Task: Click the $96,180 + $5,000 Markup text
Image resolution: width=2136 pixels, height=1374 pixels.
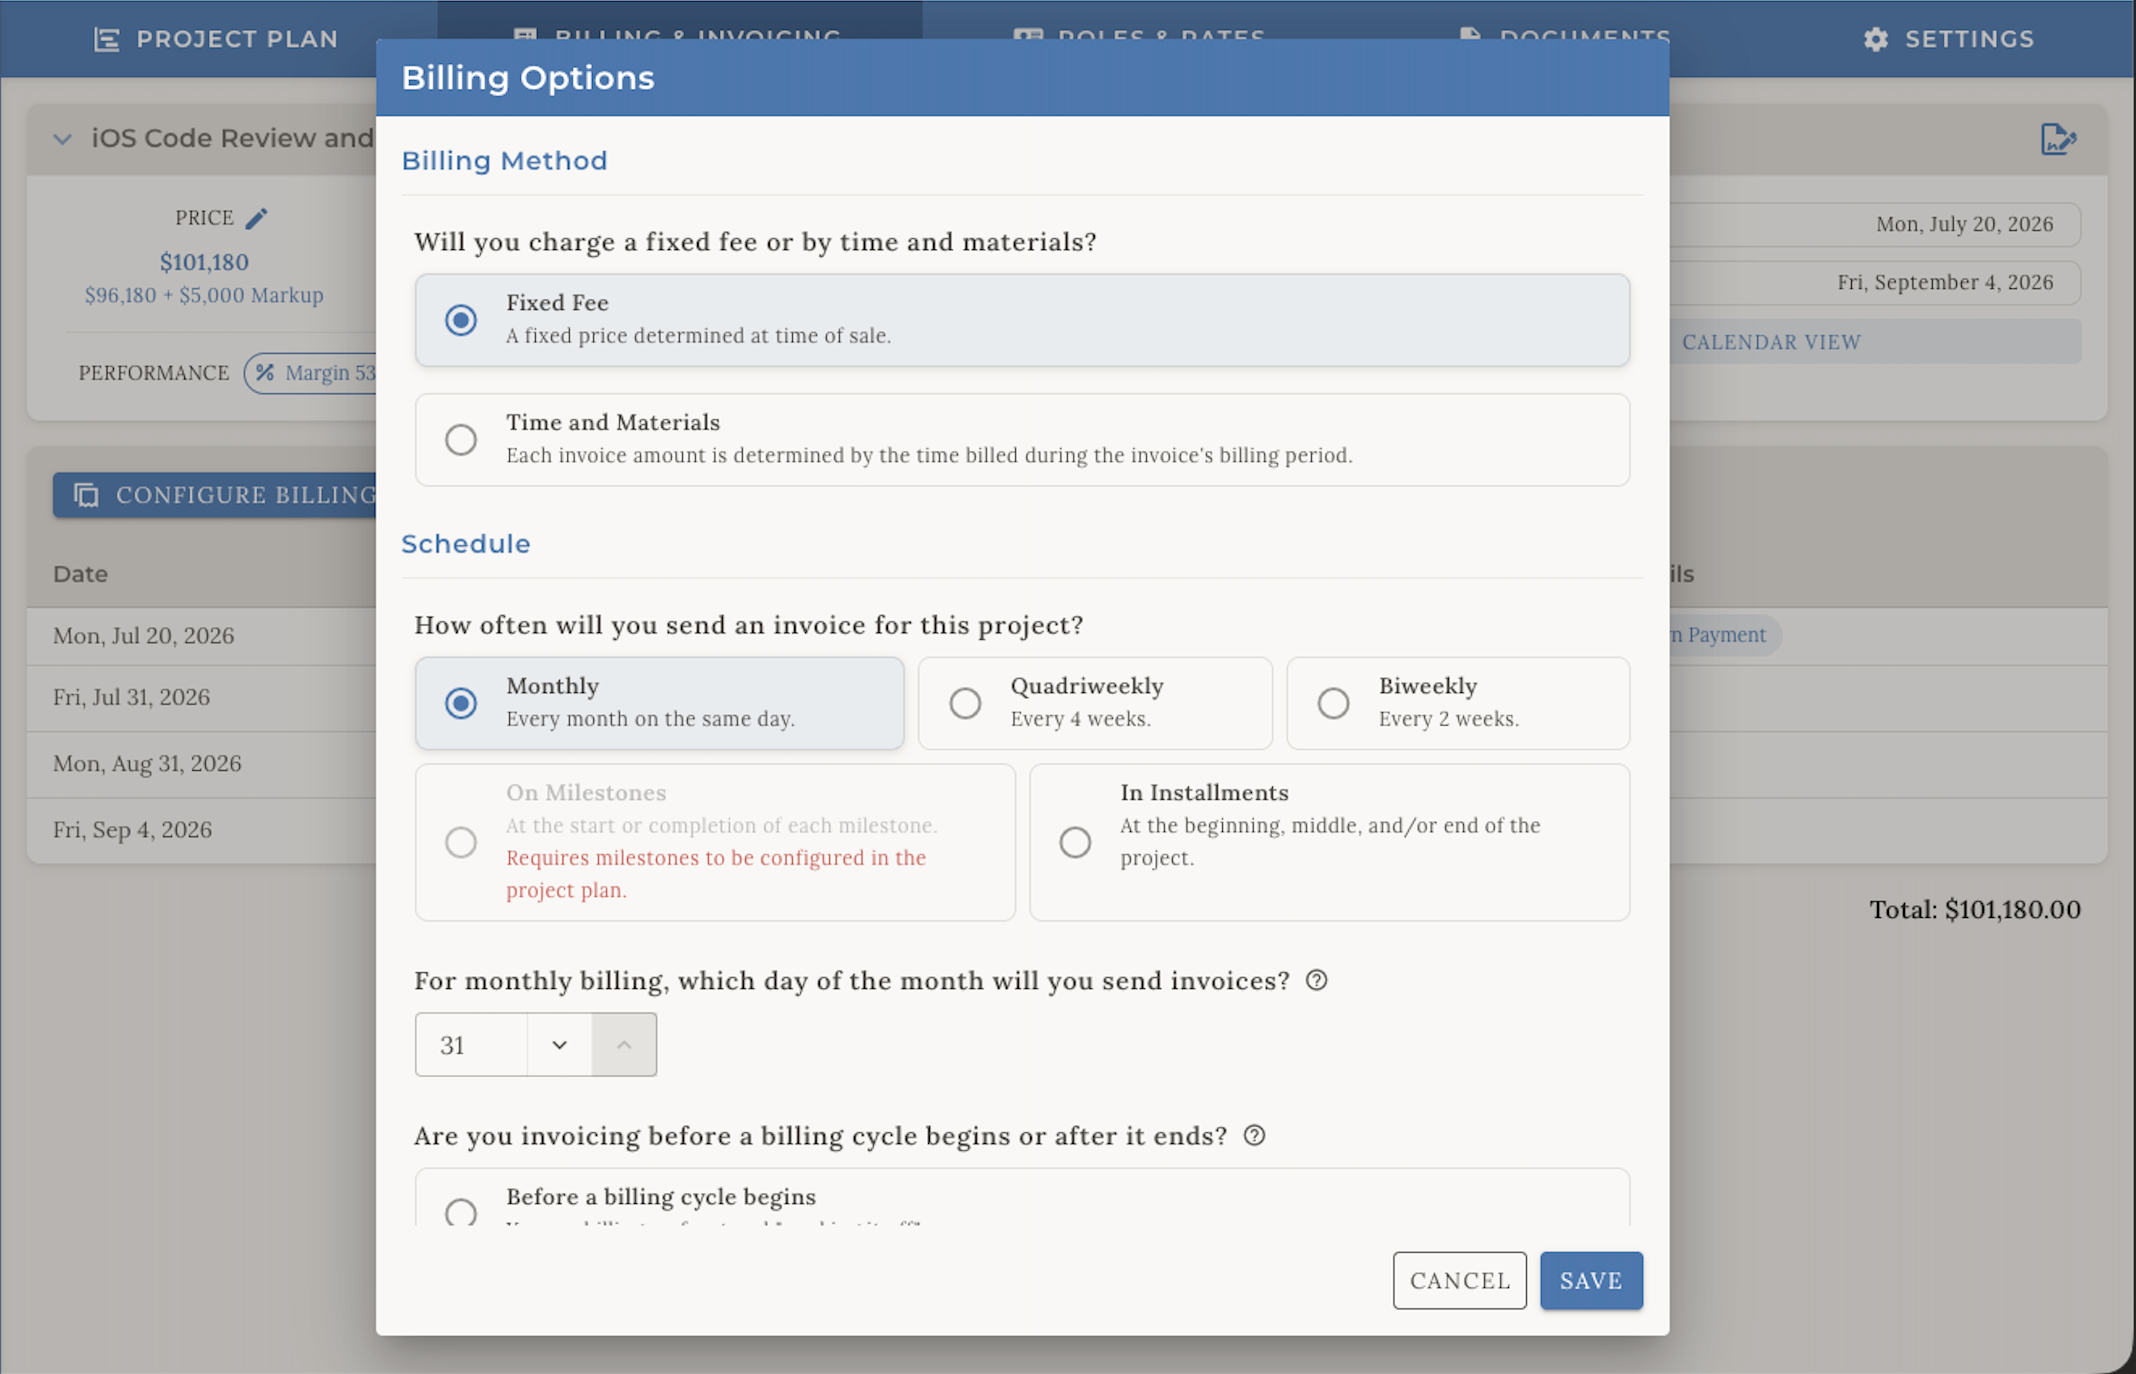Action: [x=204, y=295]
